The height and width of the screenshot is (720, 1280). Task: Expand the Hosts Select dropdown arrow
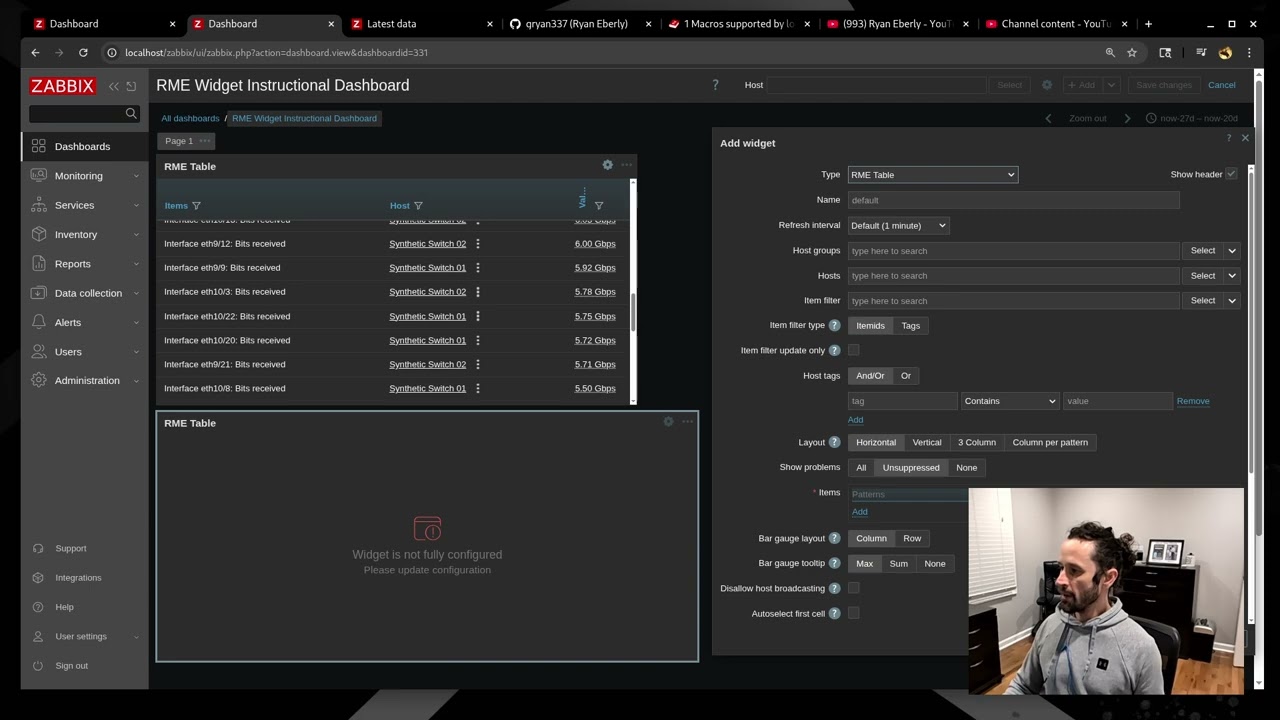point(1232,275)
